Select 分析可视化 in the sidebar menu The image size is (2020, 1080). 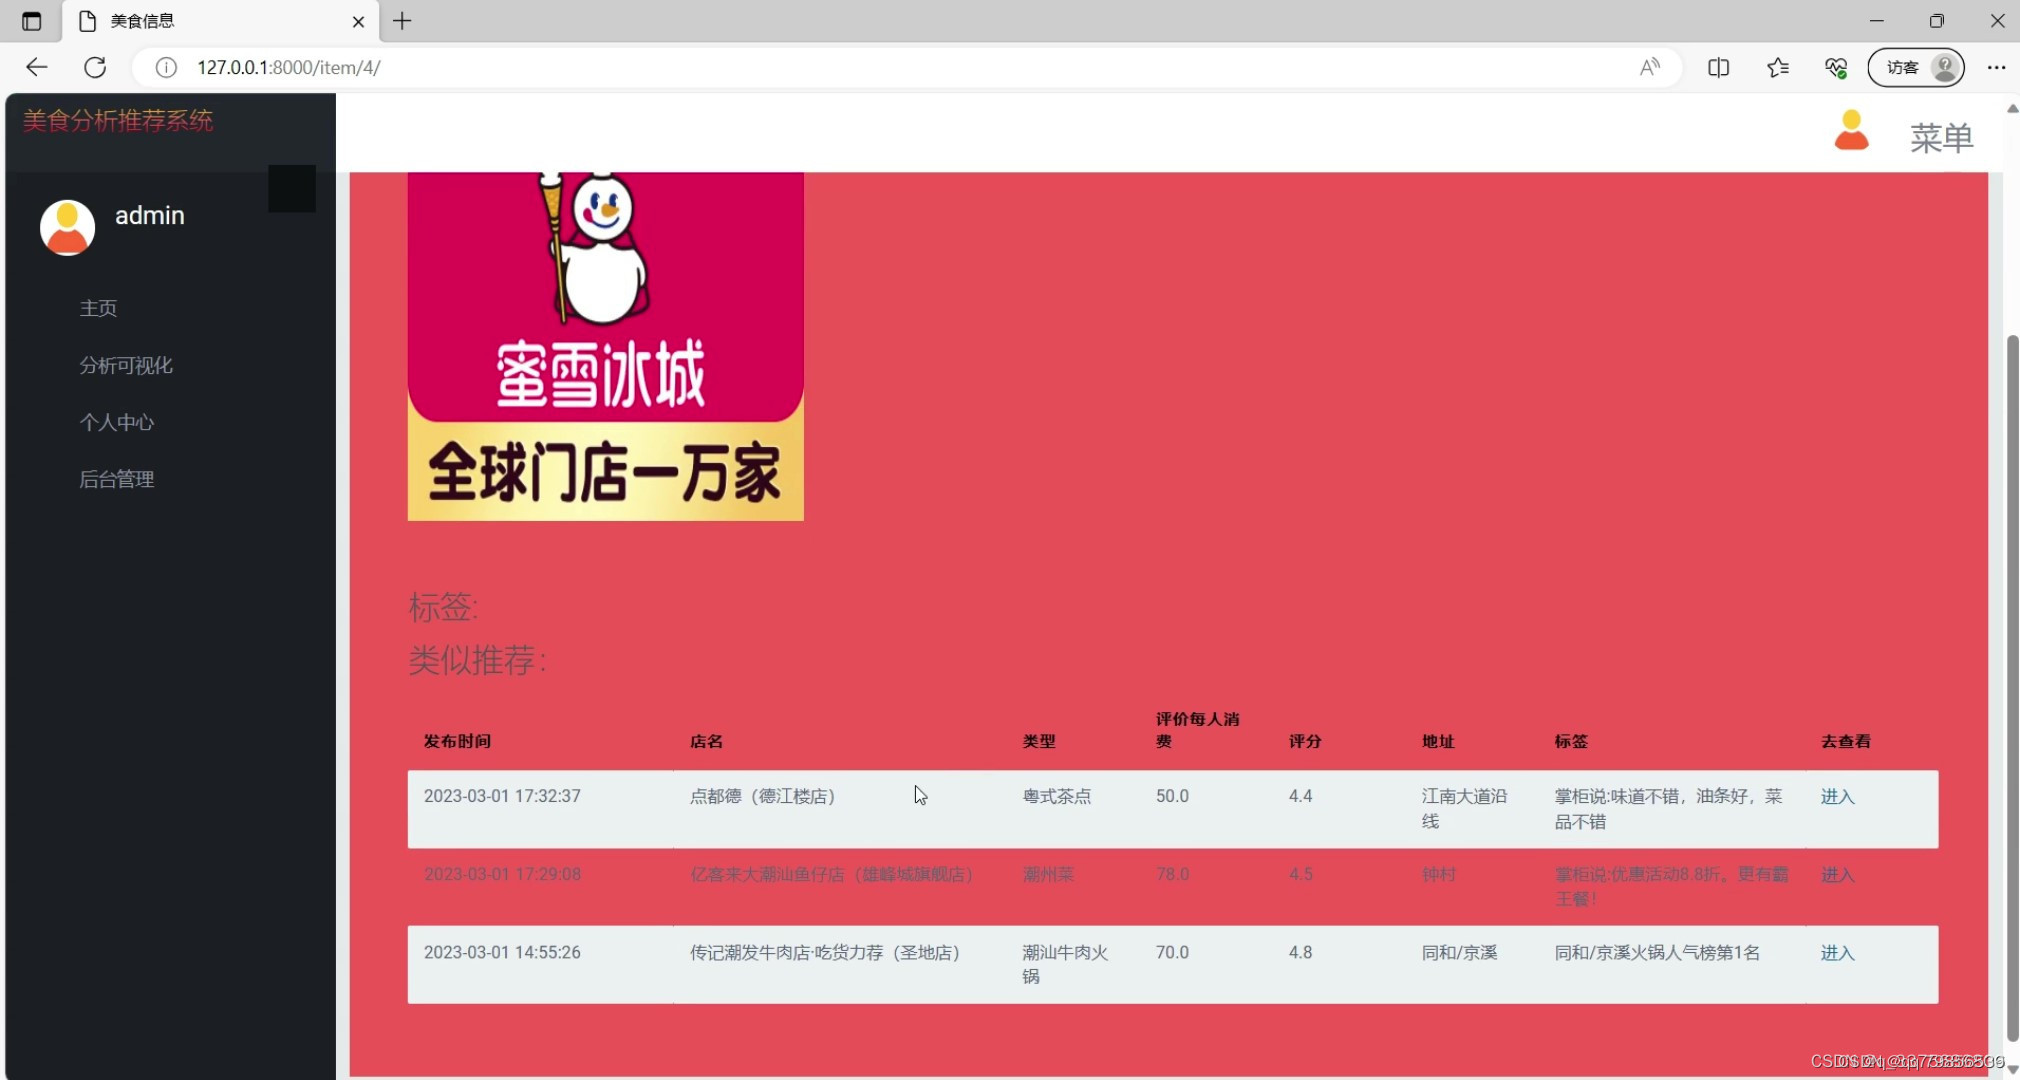pyautogui.click(x=126, y=365)
